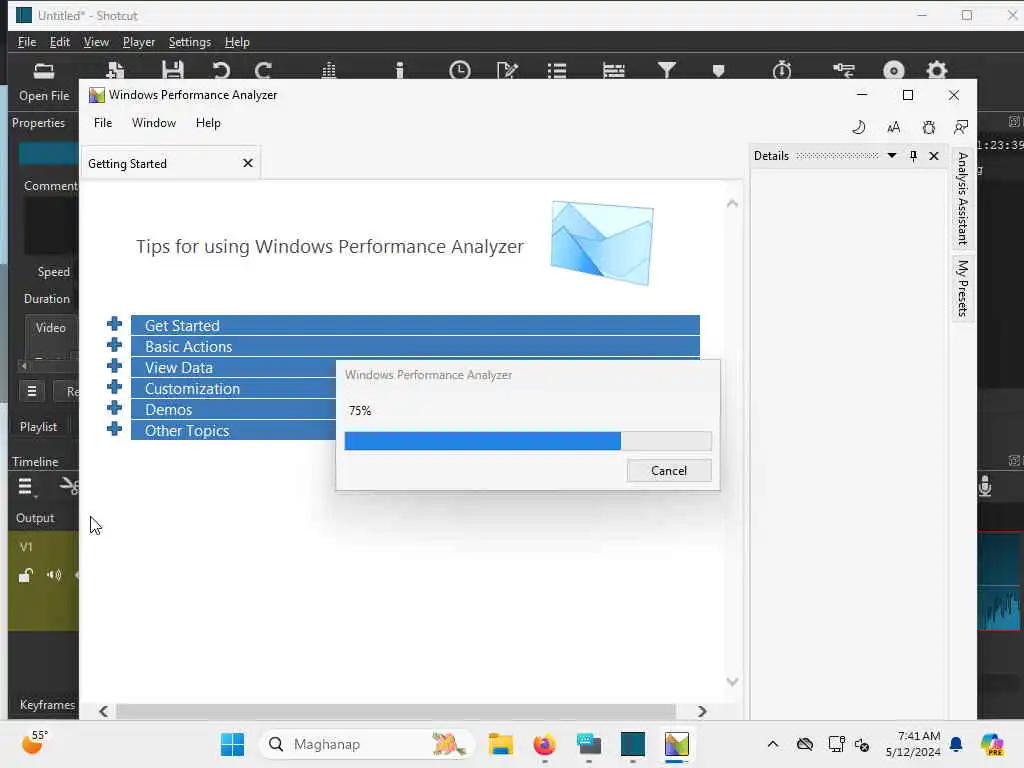The height and width of the screenshot is (768, 1024).
Task: Cancel the loading progress dialog
Action: (669, 471)
